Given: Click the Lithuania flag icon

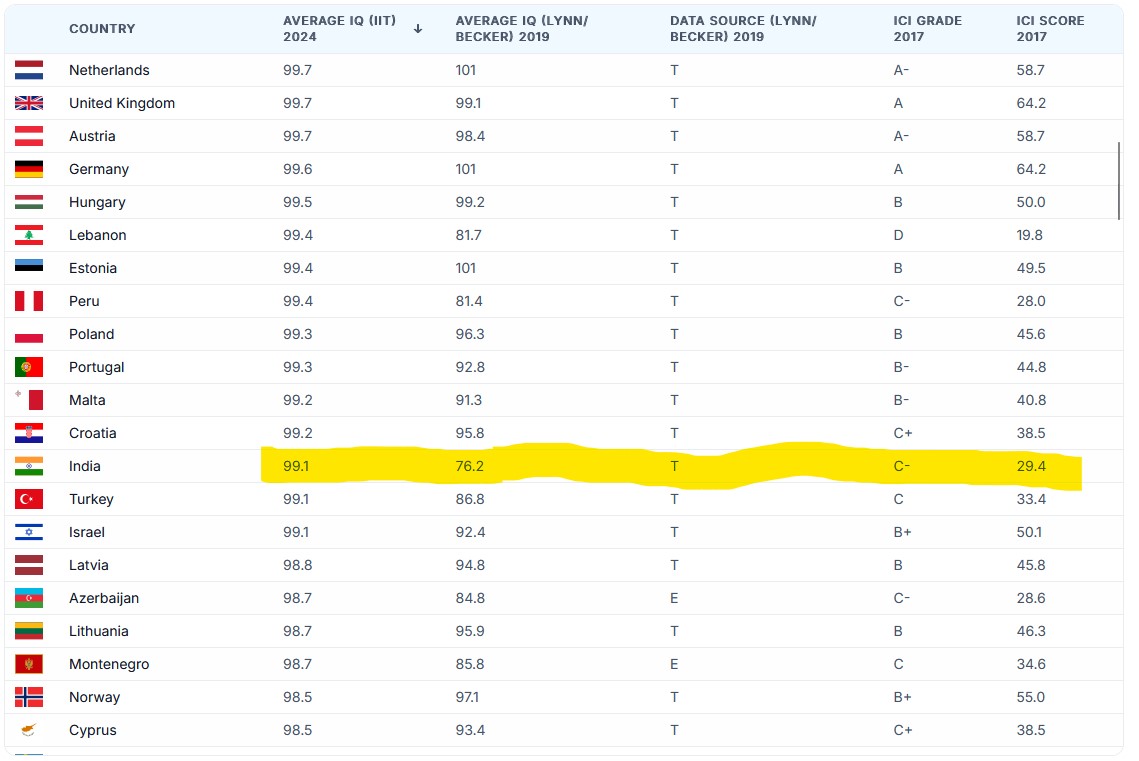Looking at the screenshot, I should [x=28, y=631].
